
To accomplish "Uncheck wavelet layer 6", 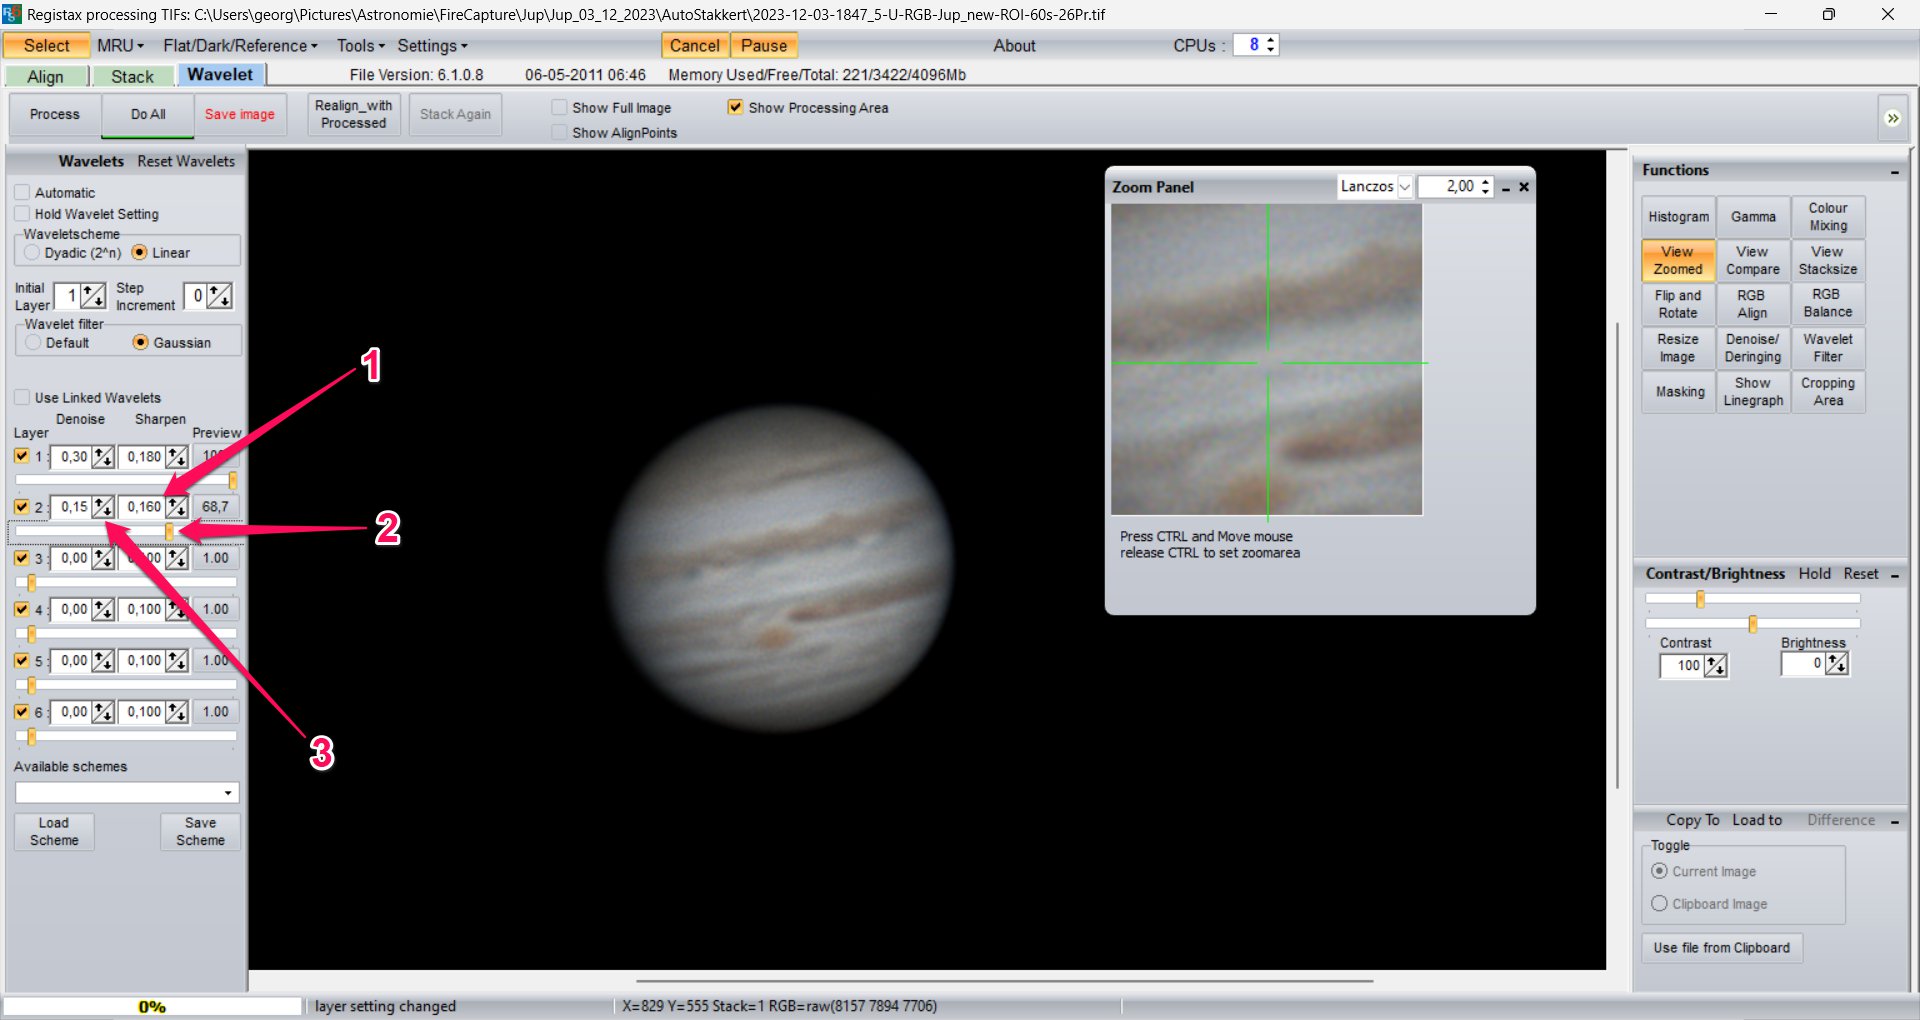I will point(22,712).
